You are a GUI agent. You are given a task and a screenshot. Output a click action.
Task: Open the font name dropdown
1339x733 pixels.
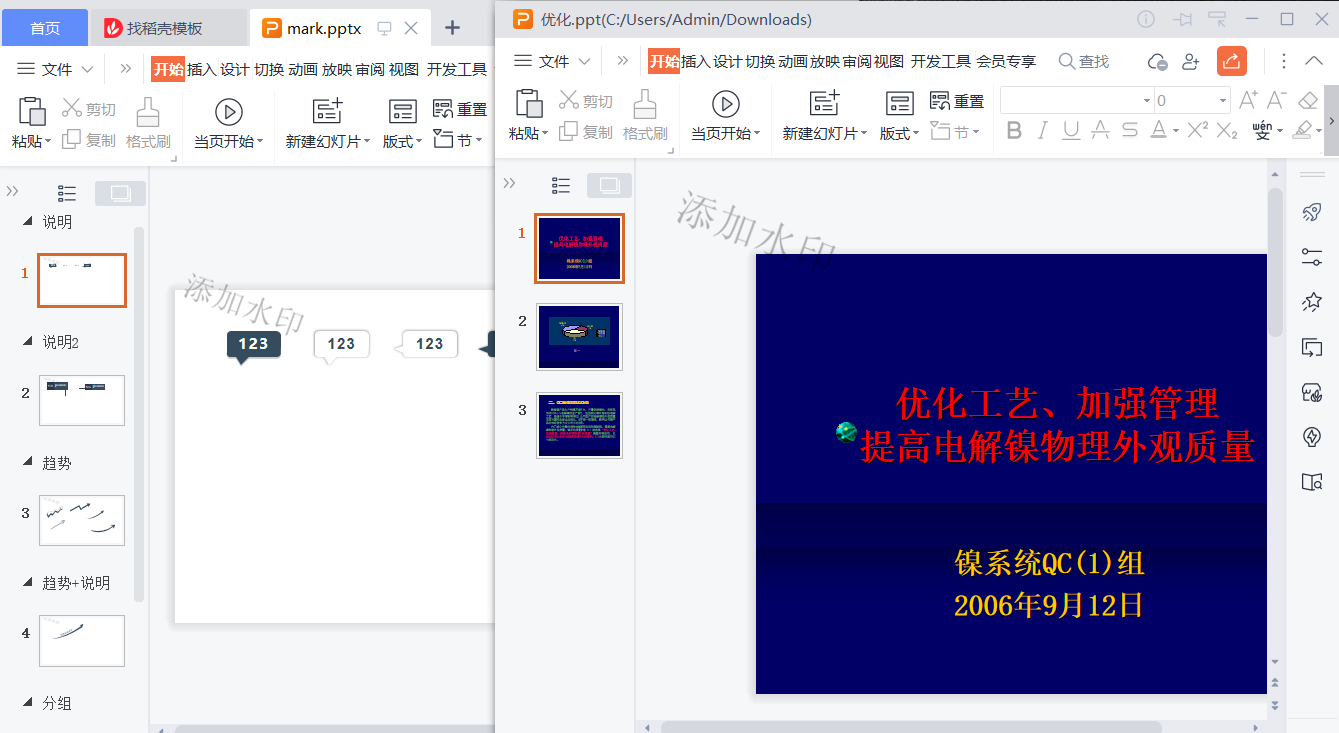point(1147,100)
